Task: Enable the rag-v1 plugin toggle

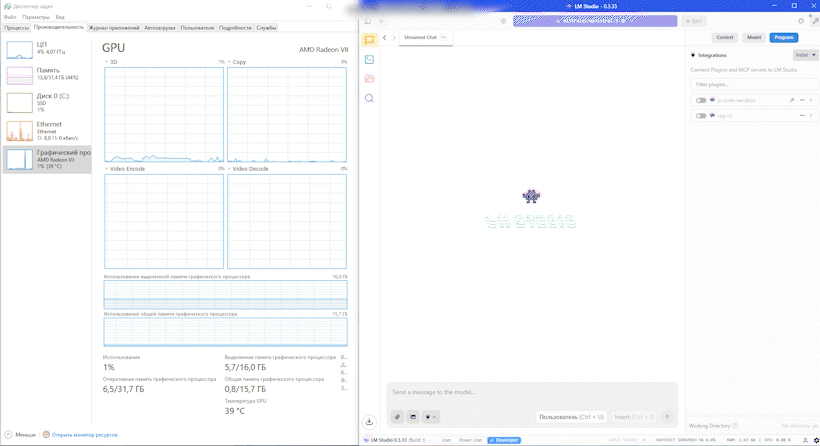Action: point(701,116)
